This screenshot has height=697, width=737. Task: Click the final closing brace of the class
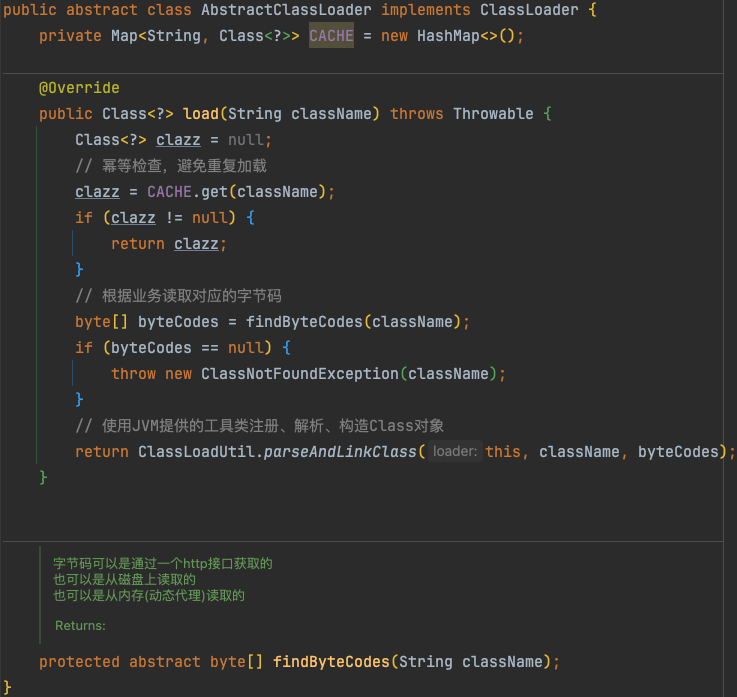tap(7, 687)
